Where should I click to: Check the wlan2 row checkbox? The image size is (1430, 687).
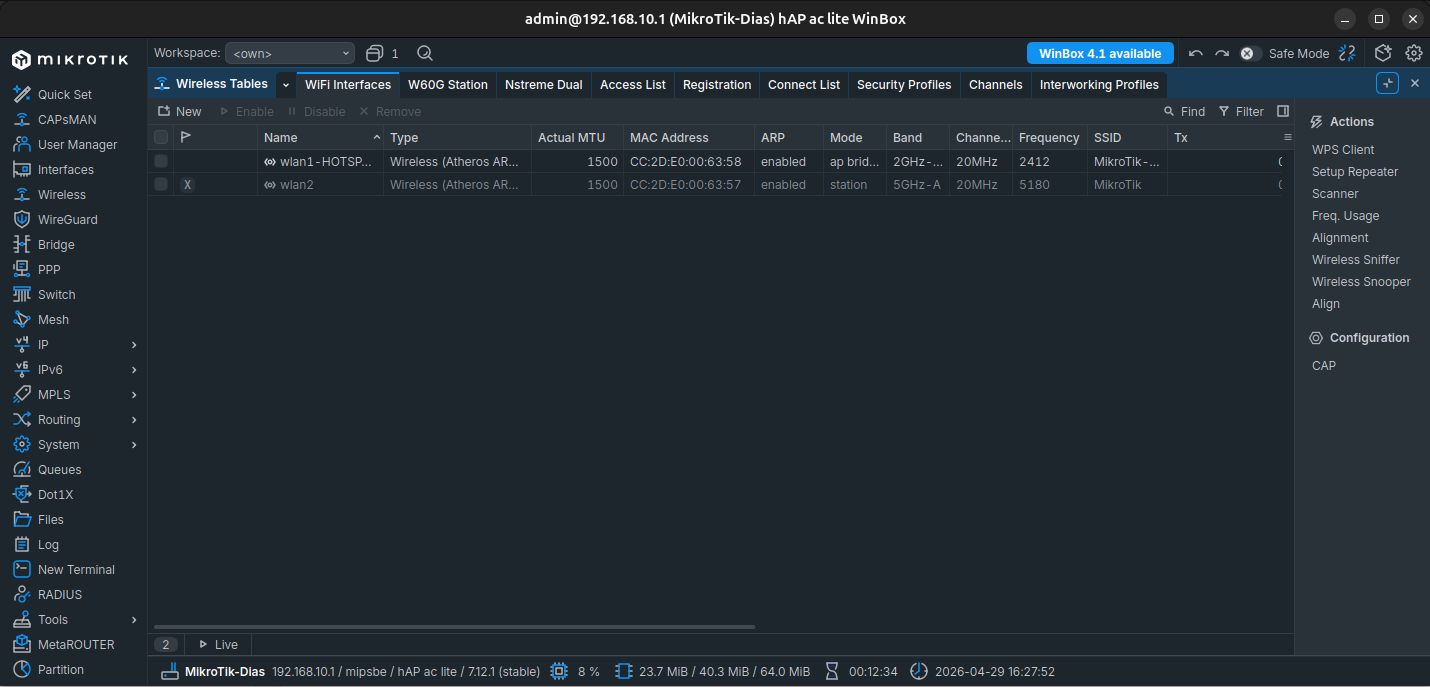(x=161, y=184)
